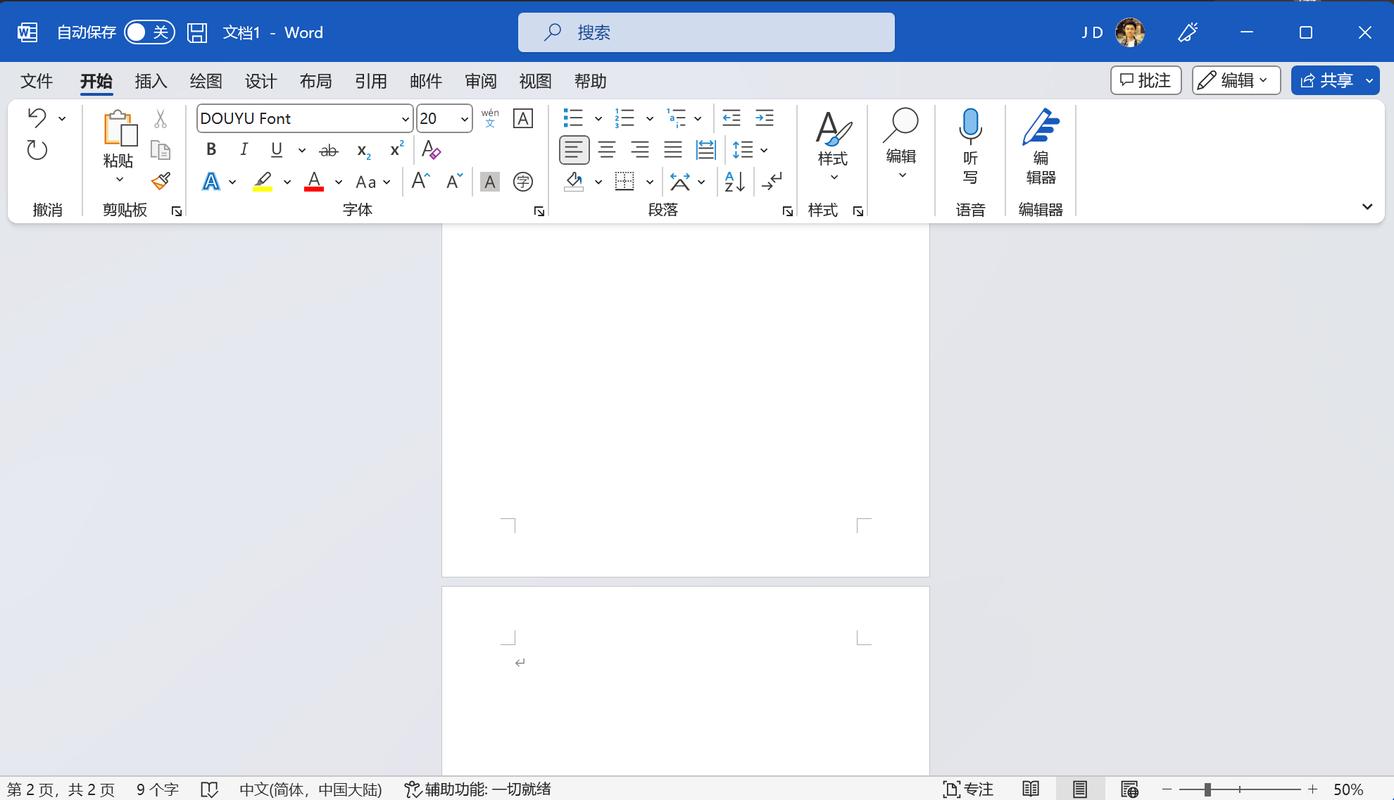Sort paragraphs A to Z icon
The width and height of the screenshot is (1394, 800).
click(735, 181)
